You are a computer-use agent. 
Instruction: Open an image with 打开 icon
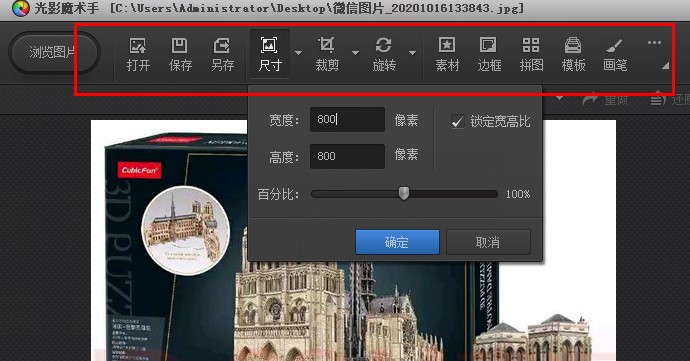pyautogui.click(x=138, y=55)
